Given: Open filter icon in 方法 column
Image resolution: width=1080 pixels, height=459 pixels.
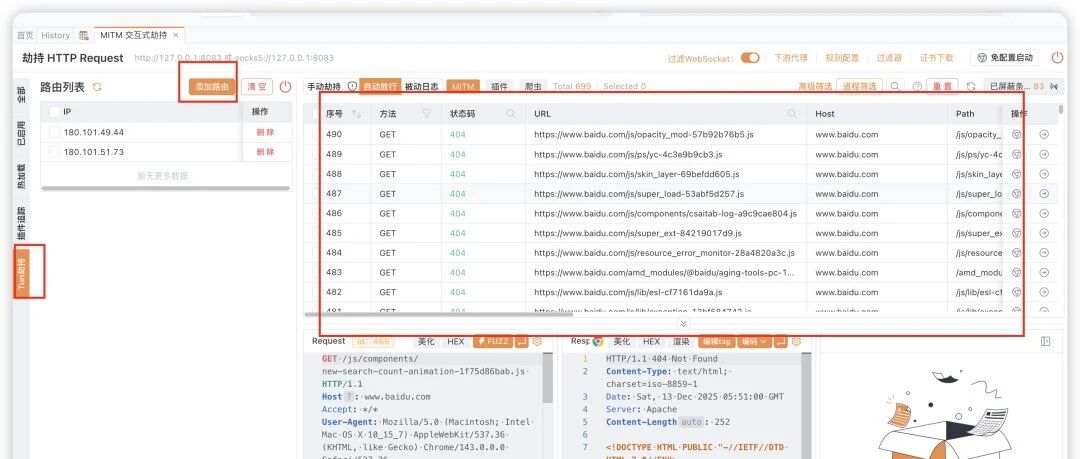Looking at the screenshot, I should (426, 114).
